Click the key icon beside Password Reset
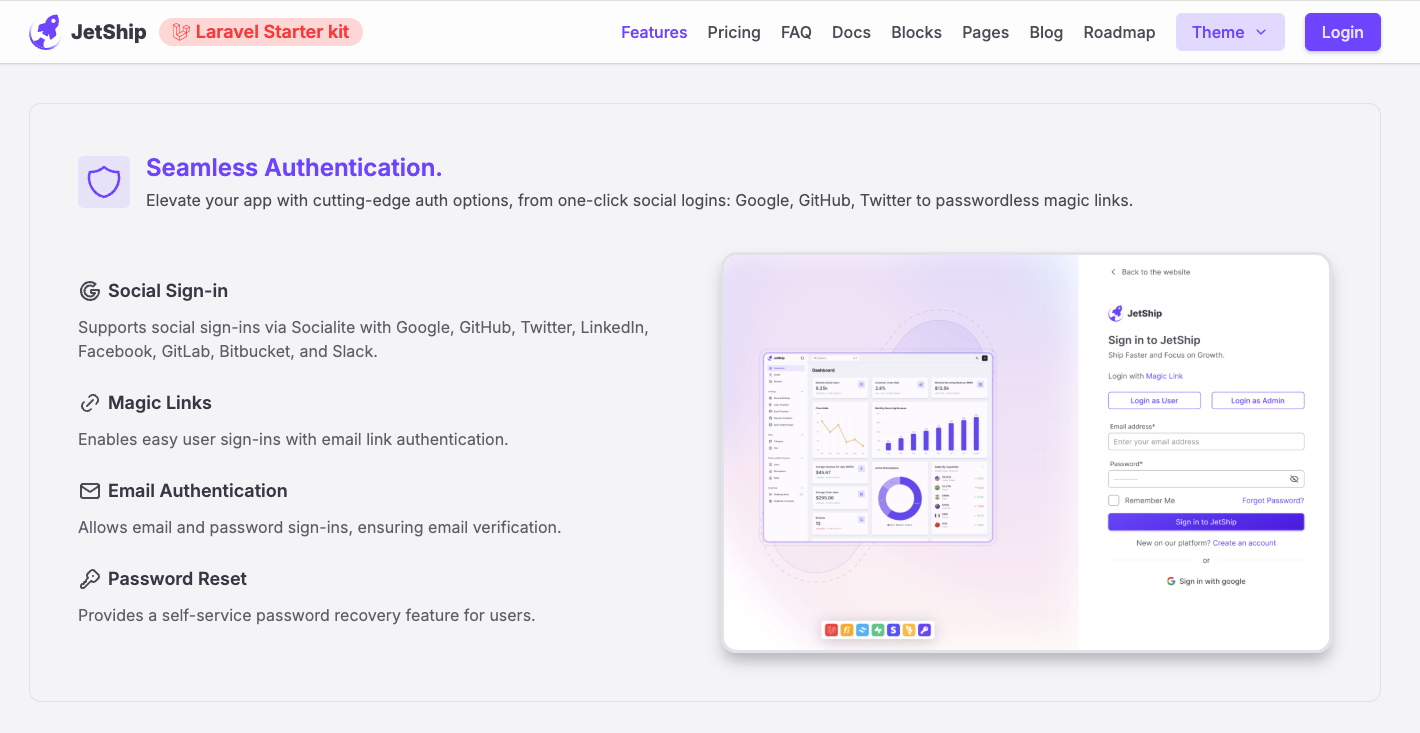The width and height of the screenshot is (1420, 733). tap(90, 579)
